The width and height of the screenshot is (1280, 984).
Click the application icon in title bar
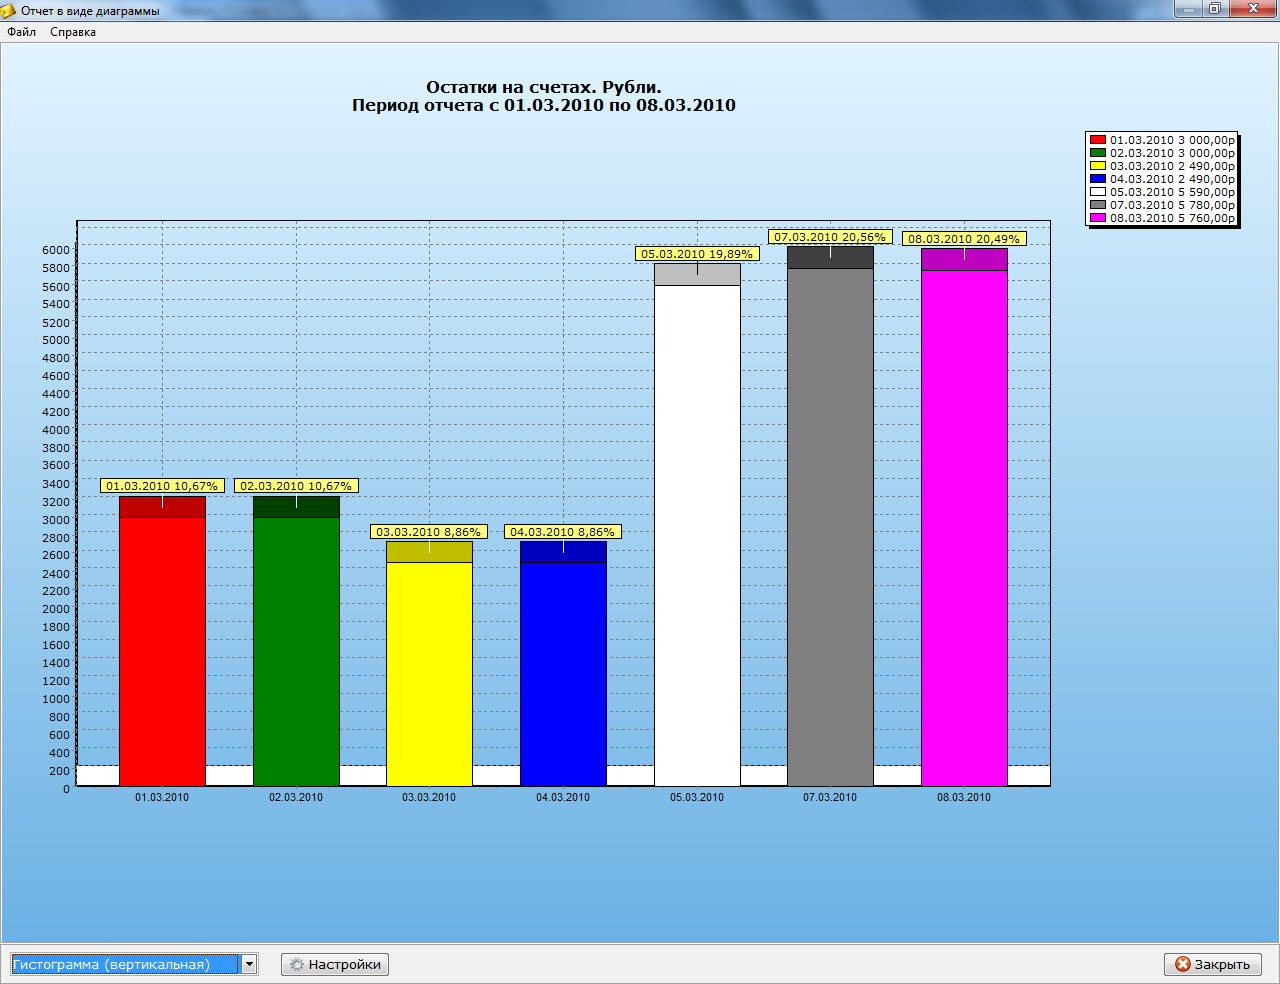tap(8, 10)
